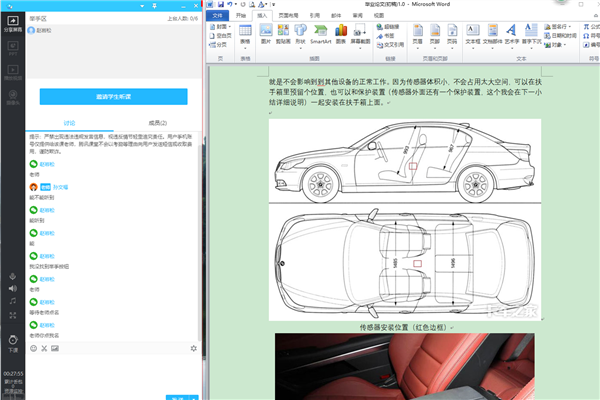Select the red car seat photo
The width and height of the screenshot is (600, 400).
pyautogui.click(x=405, y=366)
